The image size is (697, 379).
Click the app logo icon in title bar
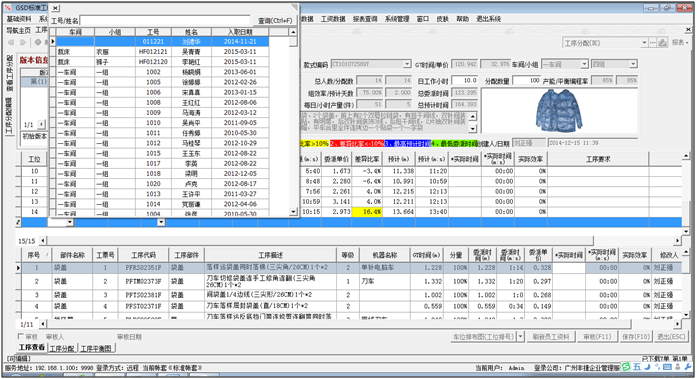click(8, 8)
